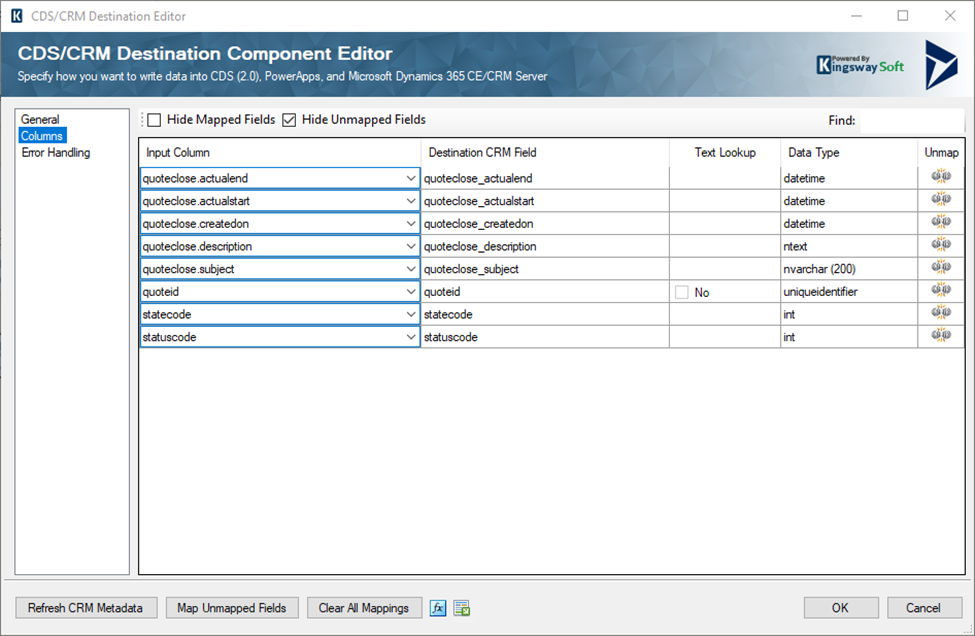
Task: Expand the quoteclose.actualend input column dropdown
Action: pos(410,178)
